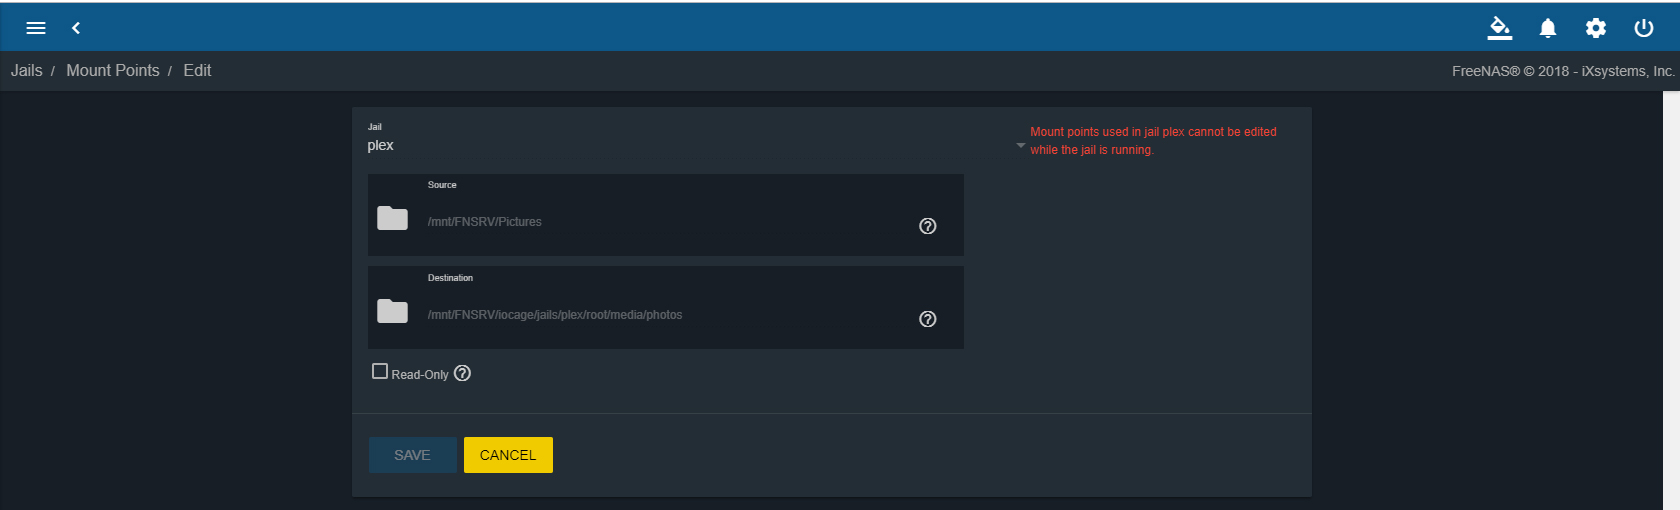Click the power icon in the header
Viewport: 1680px width, 510px height.
tap(1644, 28)
